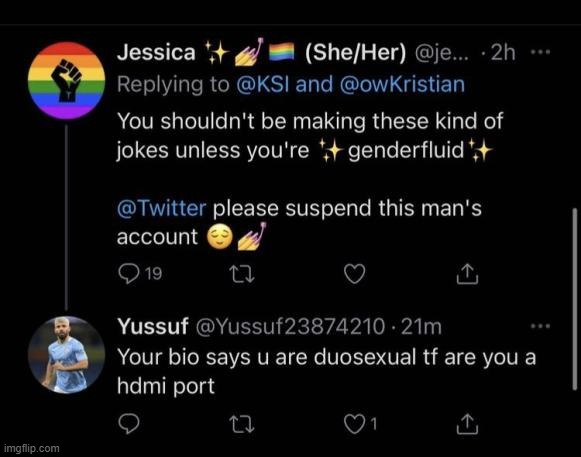Open the @Twitter mention in tweet text
The height and width of the screenshot is (457, 581).
pyautogui.click(x=162, y=208)
